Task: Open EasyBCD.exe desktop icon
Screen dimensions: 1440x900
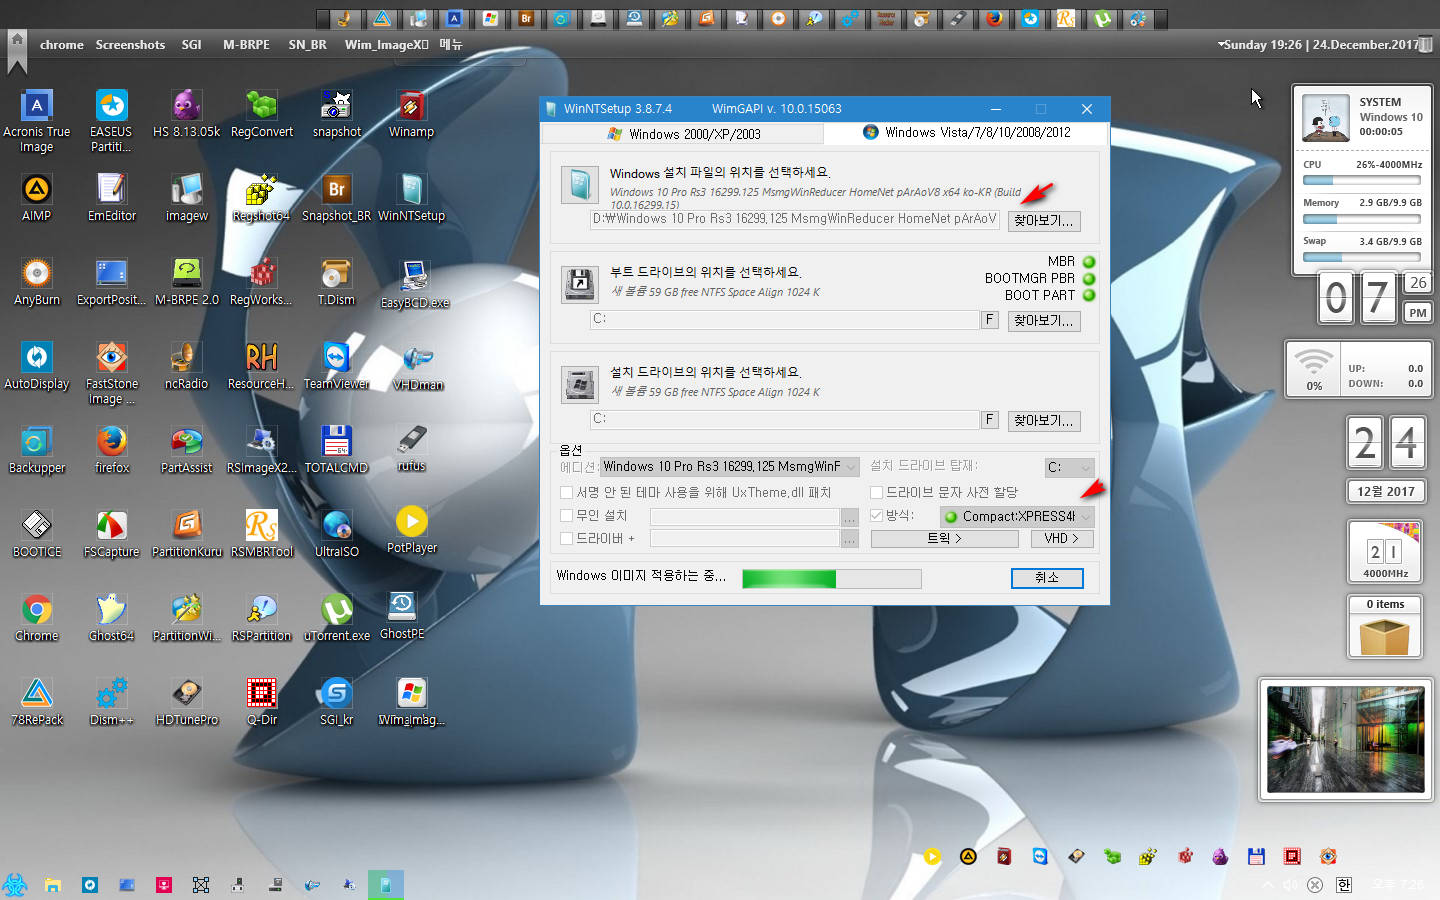Action: pos(414,283)
